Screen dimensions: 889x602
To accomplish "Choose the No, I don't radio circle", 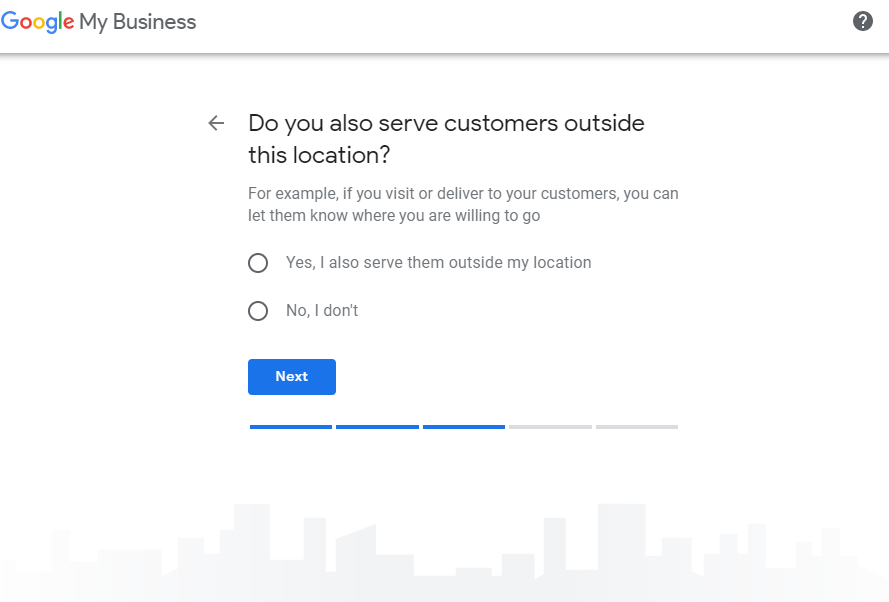I will point(258,311).
